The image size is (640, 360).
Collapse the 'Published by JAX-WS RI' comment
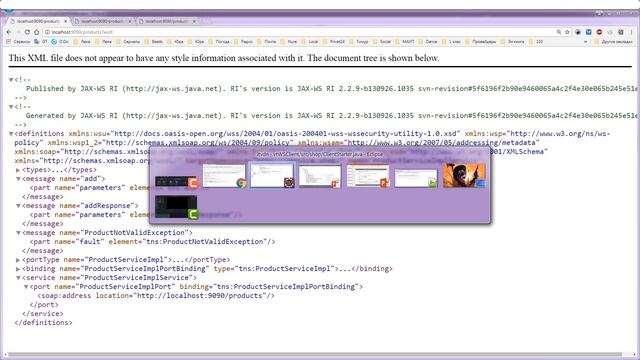tap(11, 80)
